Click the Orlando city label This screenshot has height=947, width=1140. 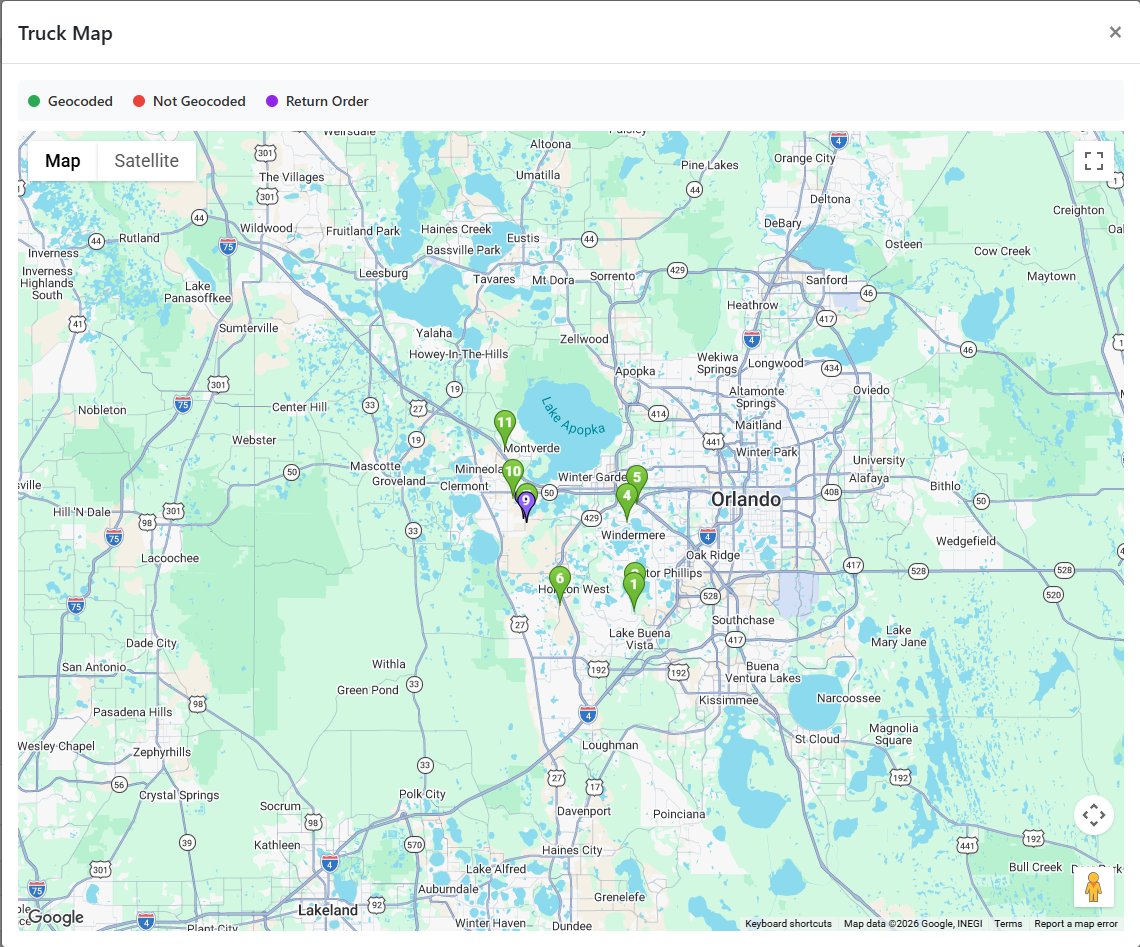(746, 499)
